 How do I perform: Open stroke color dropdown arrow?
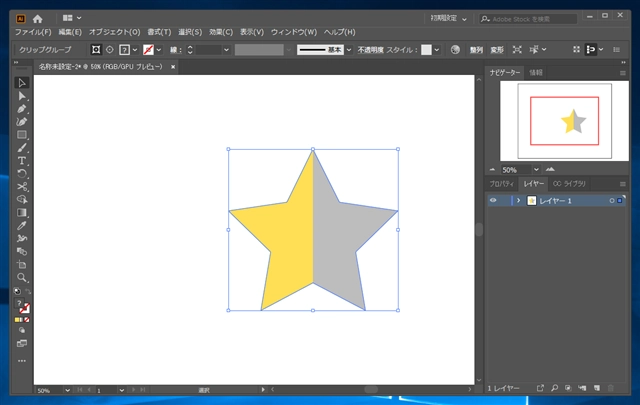(x=159, y=50)
